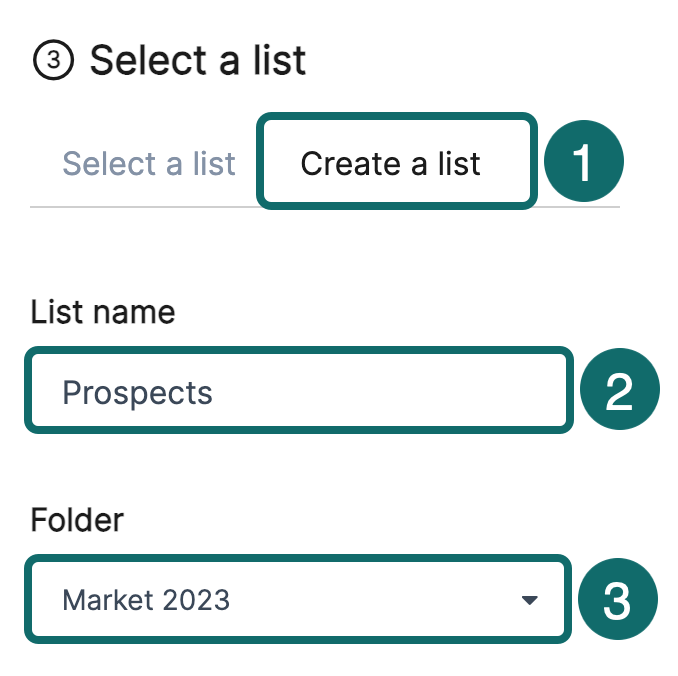This screenshot has width=678, height=676.
Task: Click the empty space after "Prospects"
Action: tap(400, 391)
